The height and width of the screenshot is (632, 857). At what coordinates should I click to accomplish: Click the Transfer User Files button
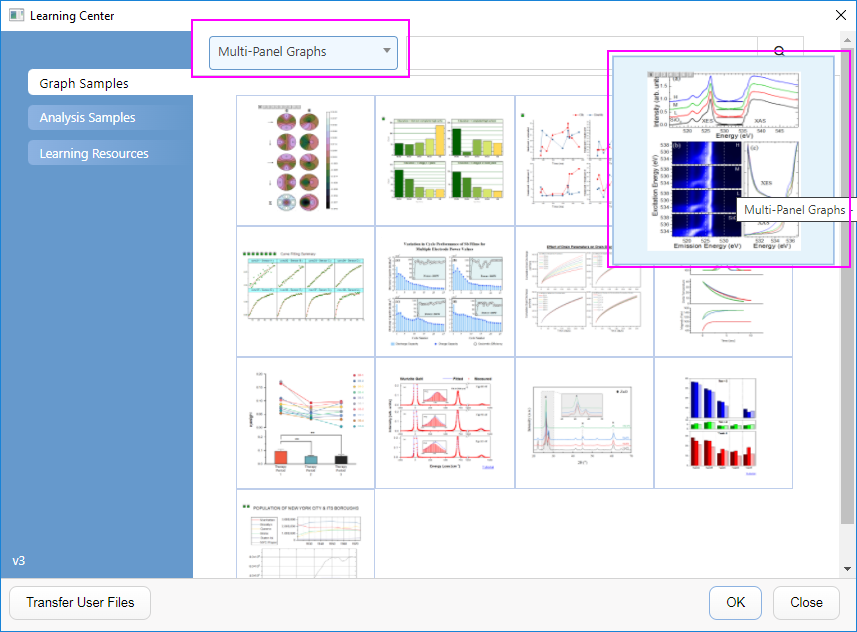(x=80, y=603)
